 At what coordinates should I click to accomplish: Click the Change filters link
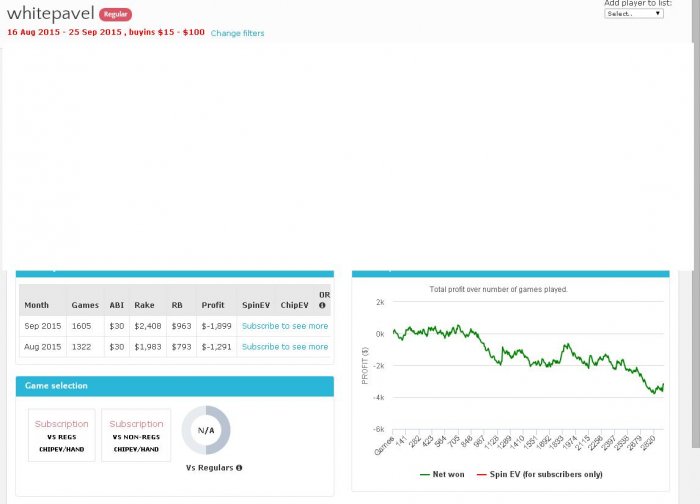pos(237,33)
